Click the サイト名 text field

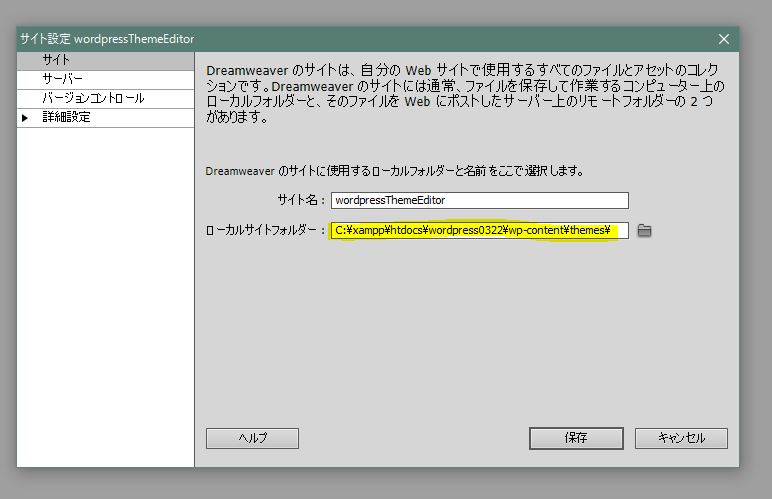[x=480, y=200]
